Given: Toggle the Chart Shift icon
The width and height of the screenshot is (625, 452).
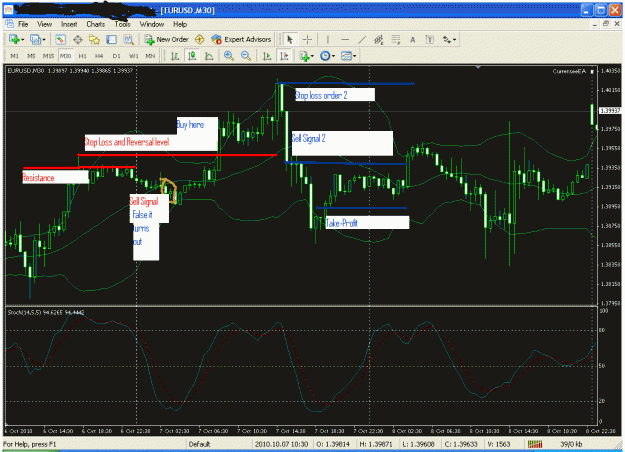Looking at the screenshot, I should (284, 56).
